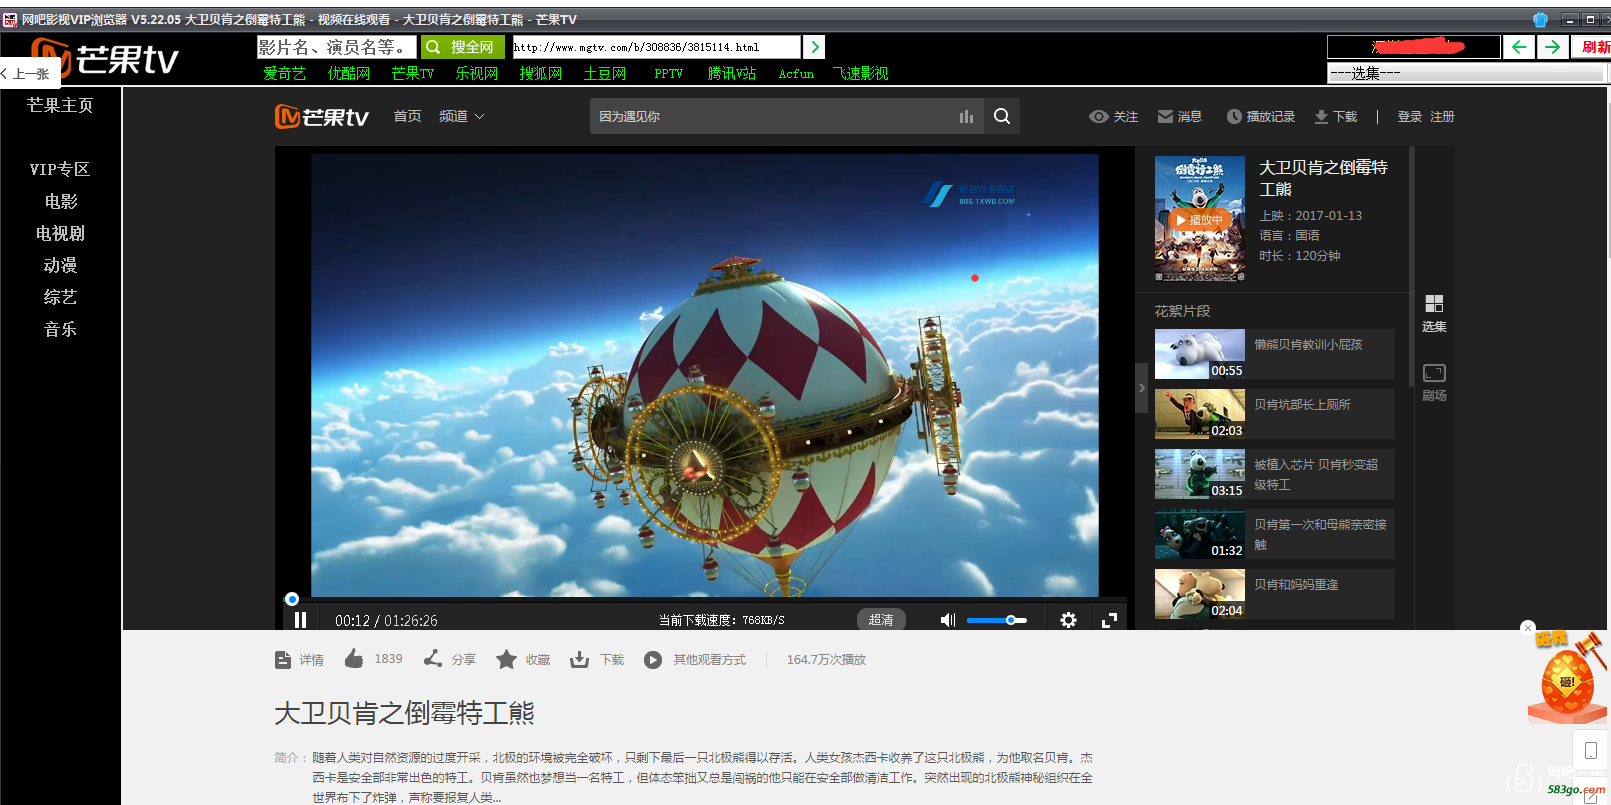The height and width of the screenshot is (805, 1611).
Task: Click 下载 download in the top nav
Action: click(x=1335, y=116)
